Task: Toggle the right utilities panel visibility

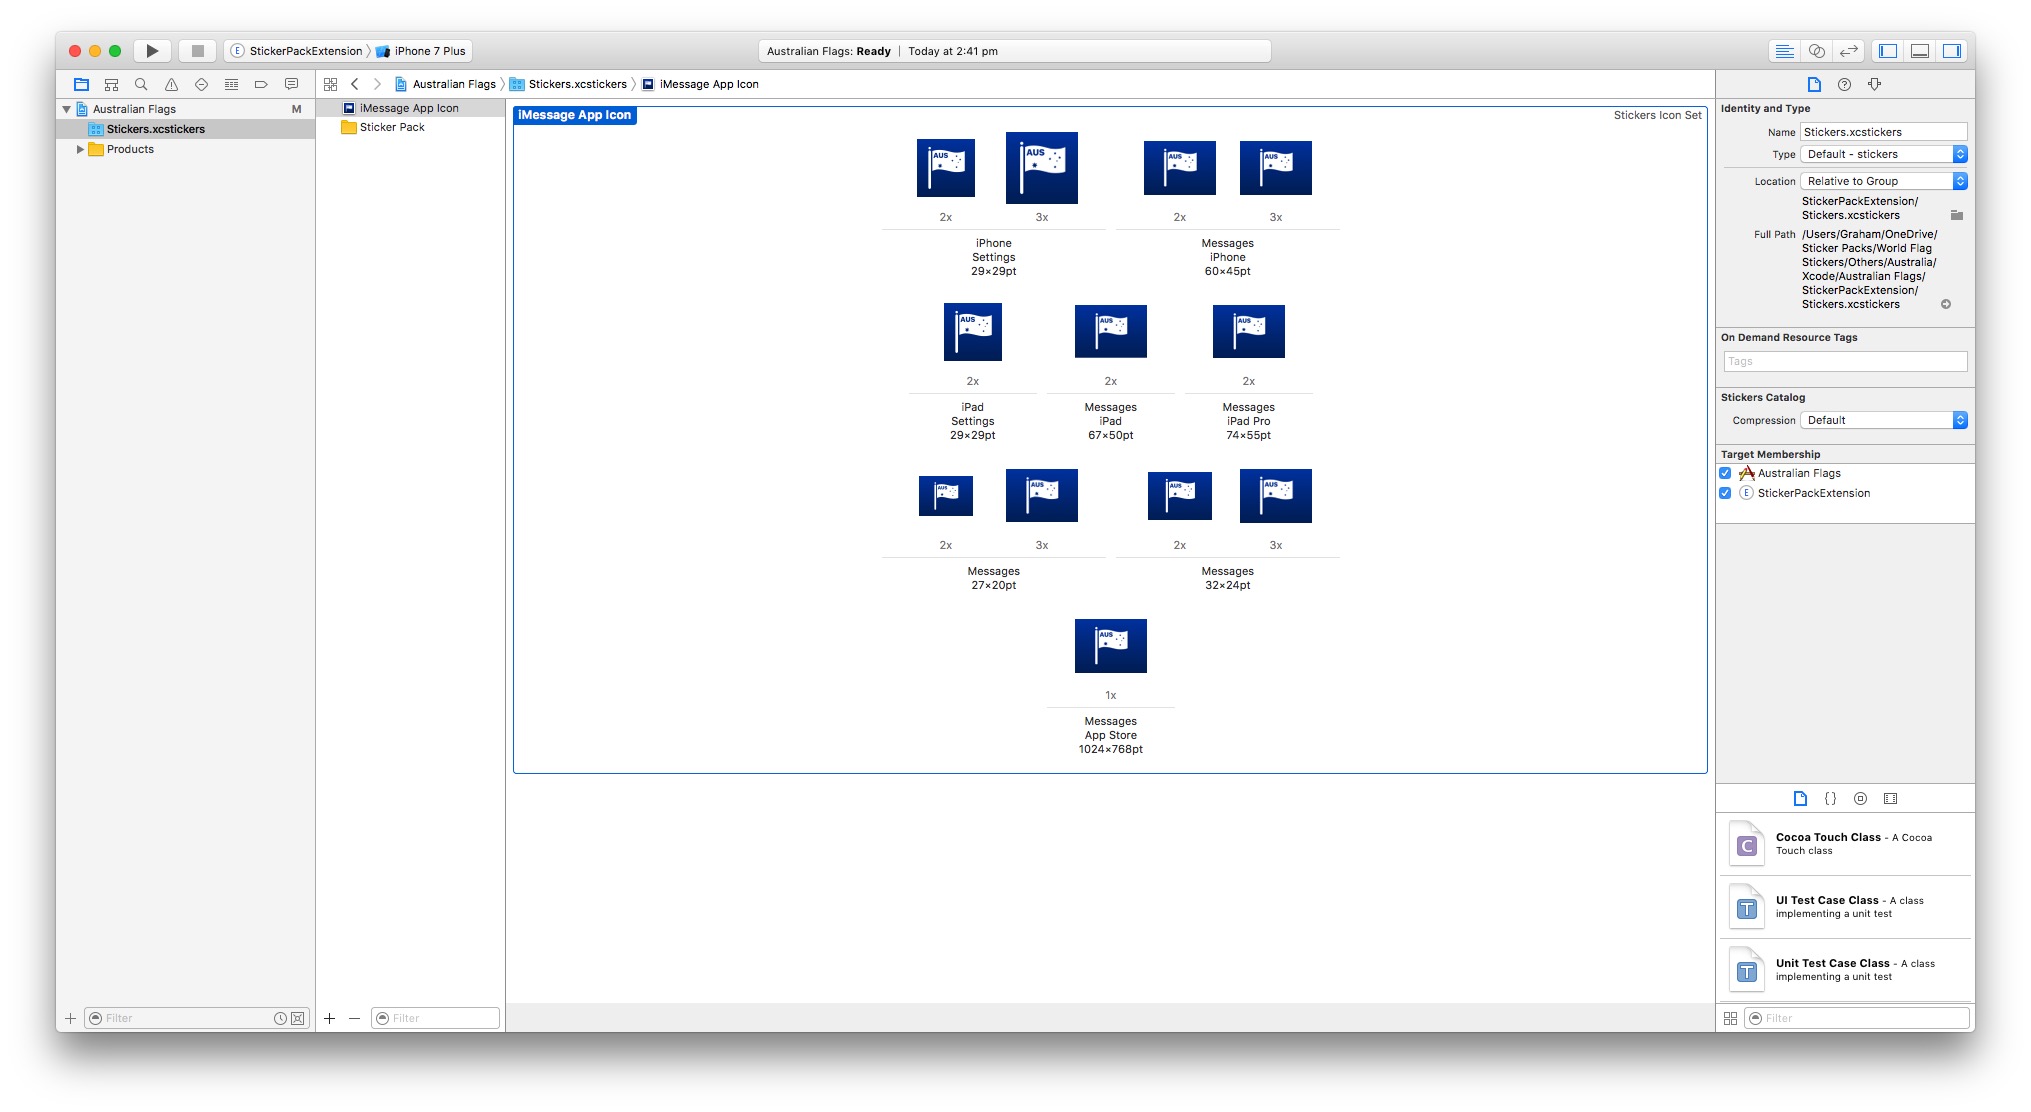Action: click(x=1952, y=50)
